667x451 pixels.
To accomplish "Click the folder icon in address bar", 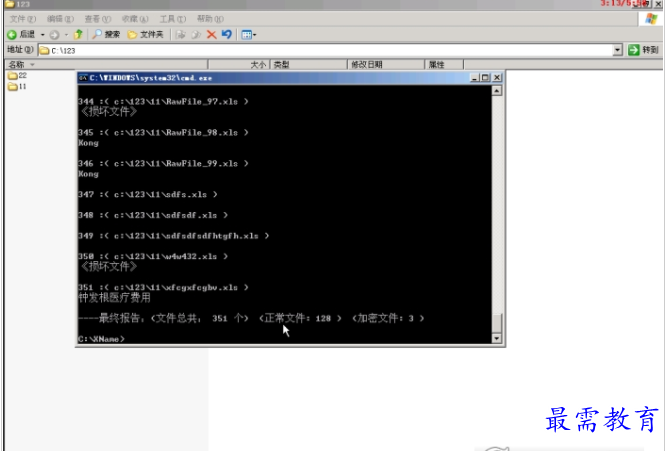I will click(x=44, y=51).
